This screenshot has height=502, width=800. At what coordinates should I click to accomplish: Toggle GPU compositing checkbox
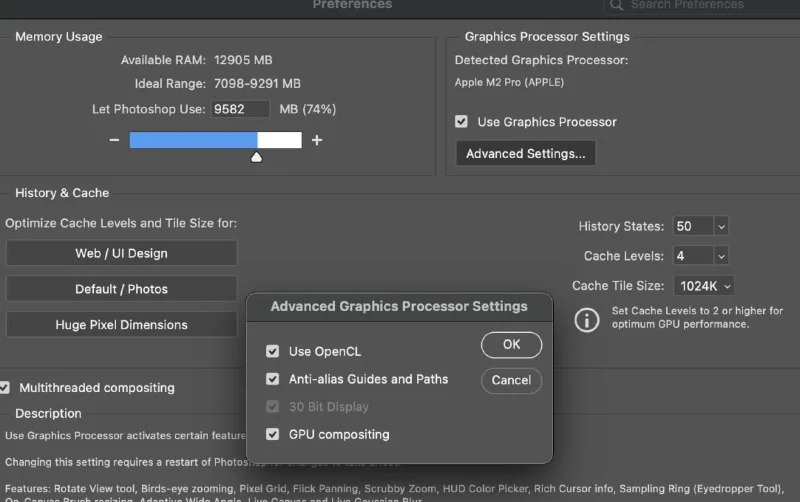coord(272,435)
